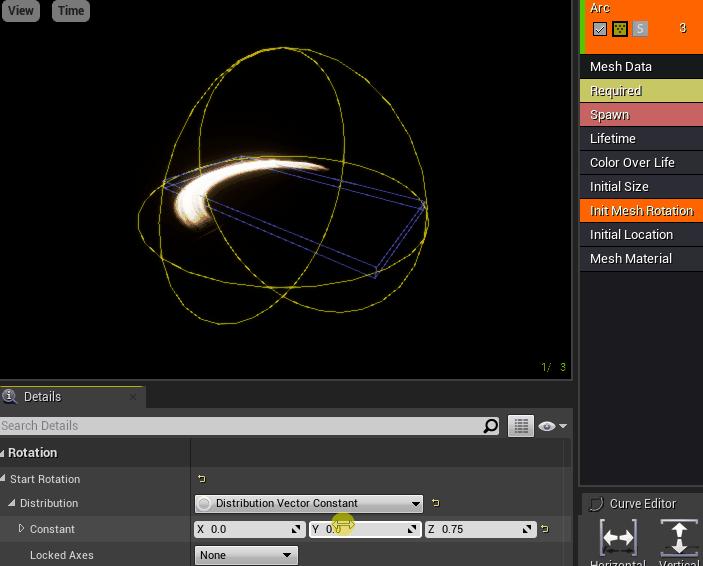The height and width of the screenshot is (566, 703).
Task: Click the Horizontal fit curve icon
Action: coord(618,538)
